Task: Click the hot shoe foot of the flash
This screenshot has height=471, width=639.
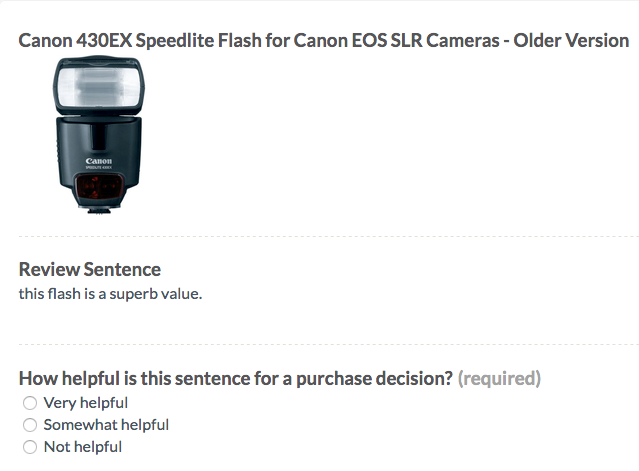Action: (x=98, y=211)
